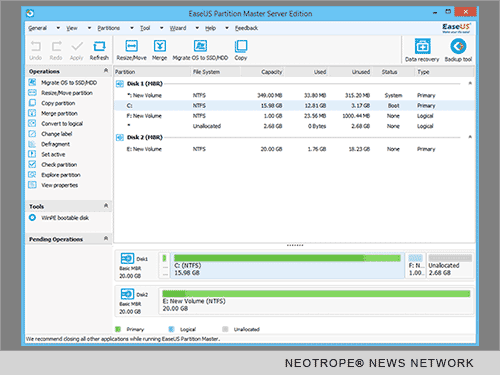Viewport: 500px width, 375px height.
Task: Click the Disk 2 (MBR) group icon
Action: pyautogui.click(x=120, y=137)
